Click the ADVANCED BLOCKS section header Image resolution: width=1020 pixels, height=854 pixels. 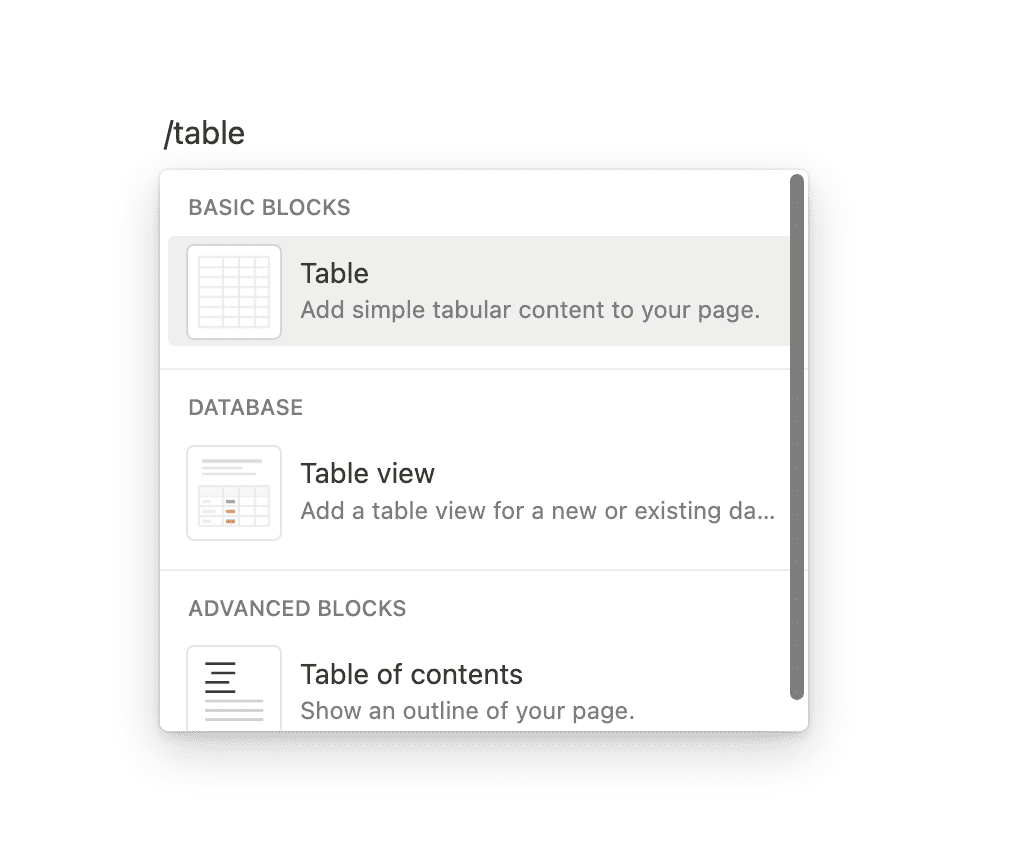pyautogui.click(x=297, y=608)
